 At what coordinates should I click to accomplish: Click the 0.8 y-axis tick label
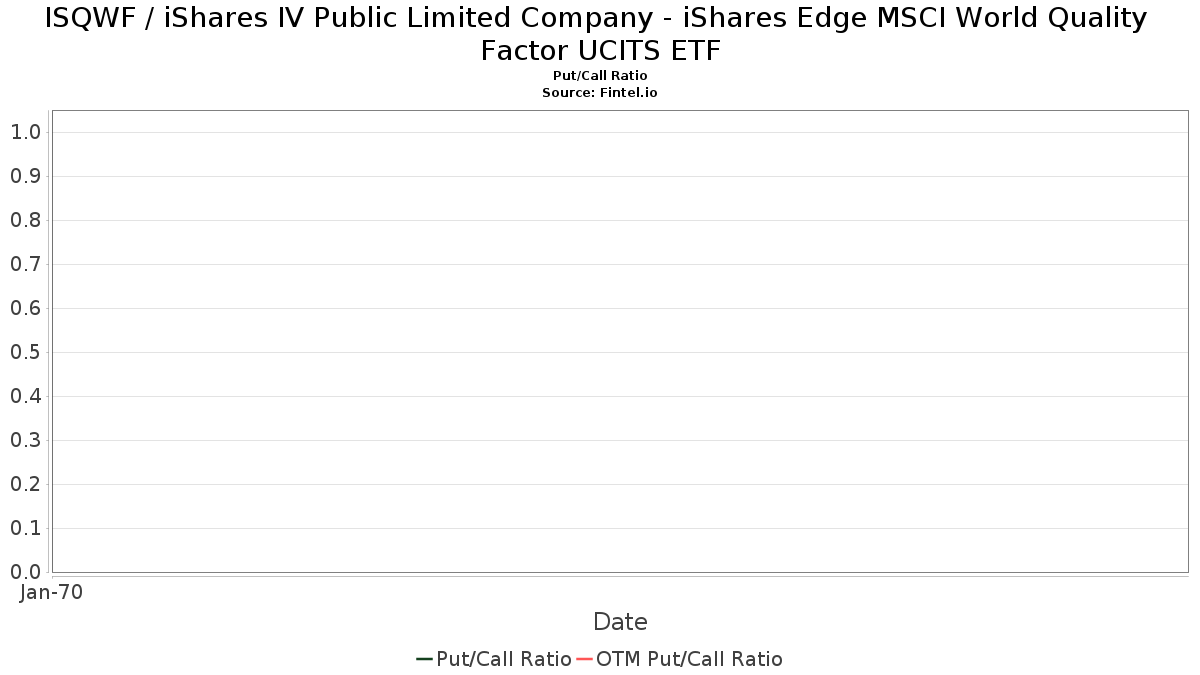pos(25,220)
